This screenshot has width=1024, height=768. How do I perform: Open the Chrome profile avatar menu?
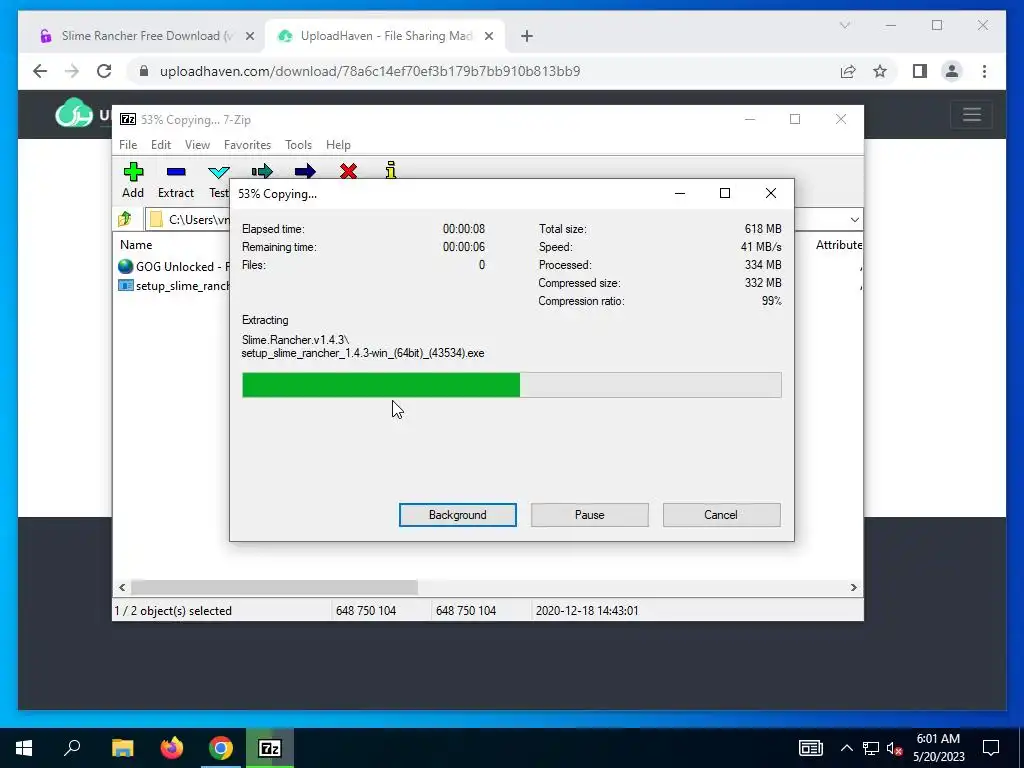click(x=952, y=71)
